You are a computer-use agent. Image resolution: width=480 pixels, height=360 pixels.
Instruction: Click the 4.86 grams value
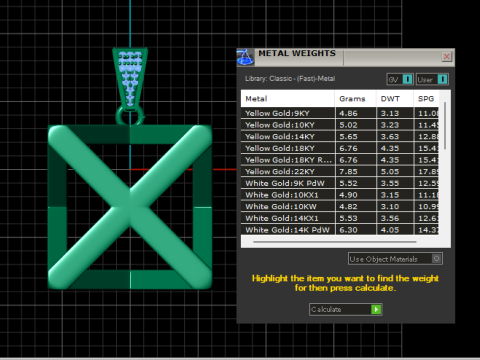point(348,113)
